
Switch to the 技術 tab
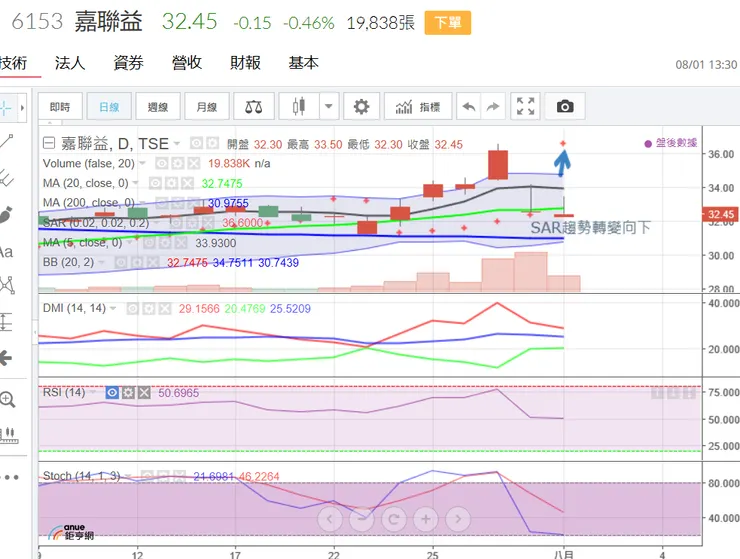click(x=13, y=63)
